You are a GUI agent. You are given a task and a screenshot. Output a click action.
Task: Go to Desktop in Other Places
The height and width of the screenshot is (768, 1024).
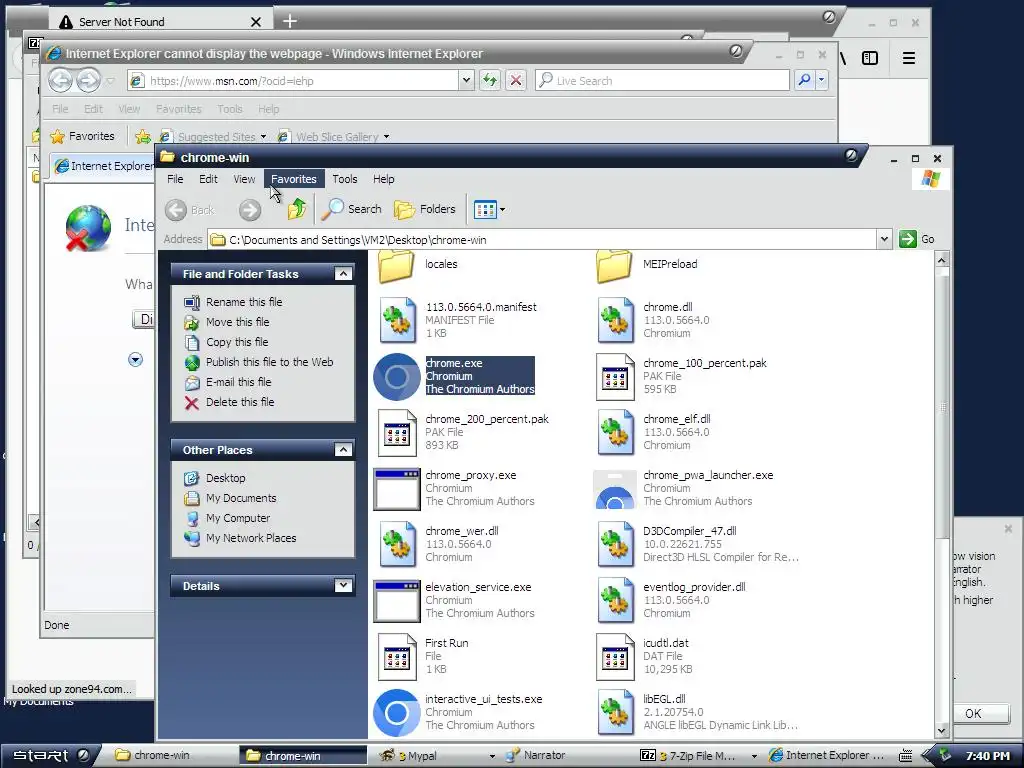click(x=225, y=478)
